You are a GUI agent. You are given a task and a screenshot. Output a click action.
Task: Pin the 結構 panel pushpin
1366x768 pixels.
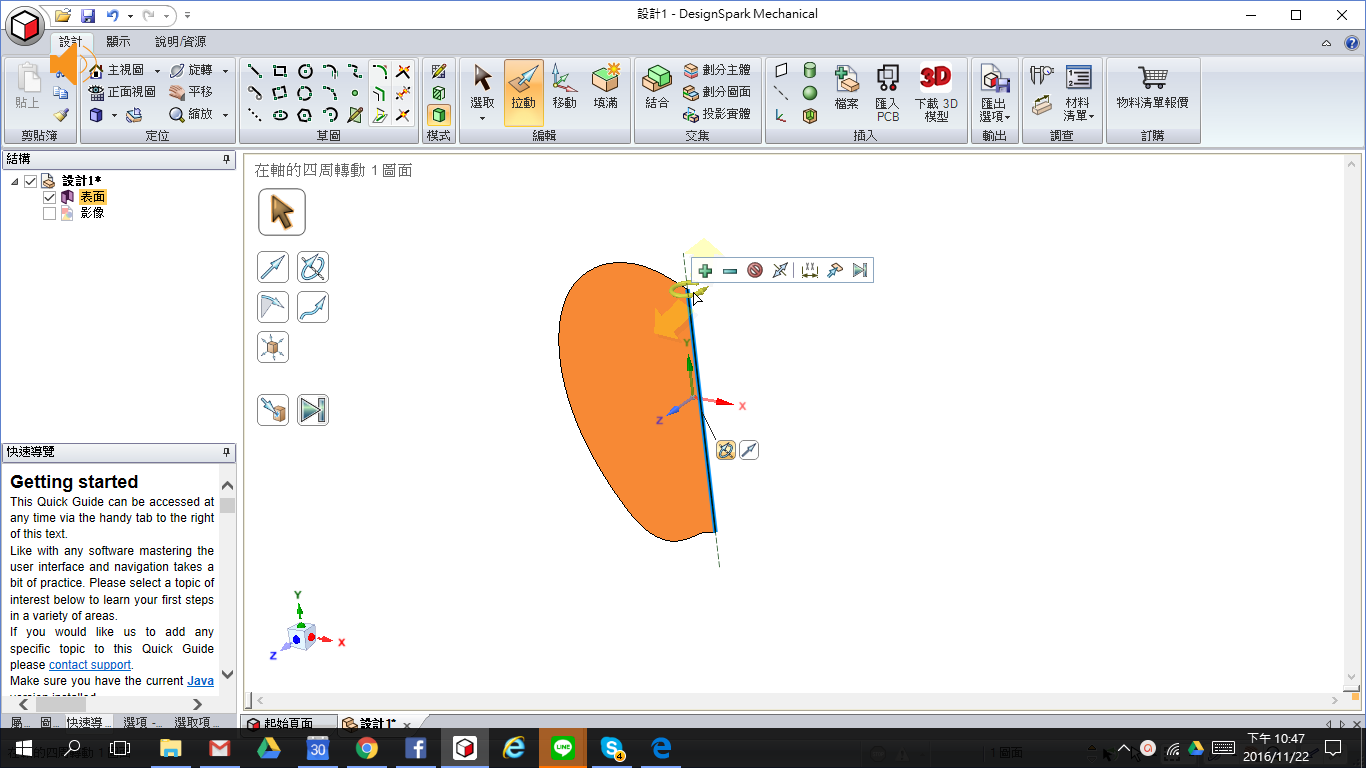point(226,159)
